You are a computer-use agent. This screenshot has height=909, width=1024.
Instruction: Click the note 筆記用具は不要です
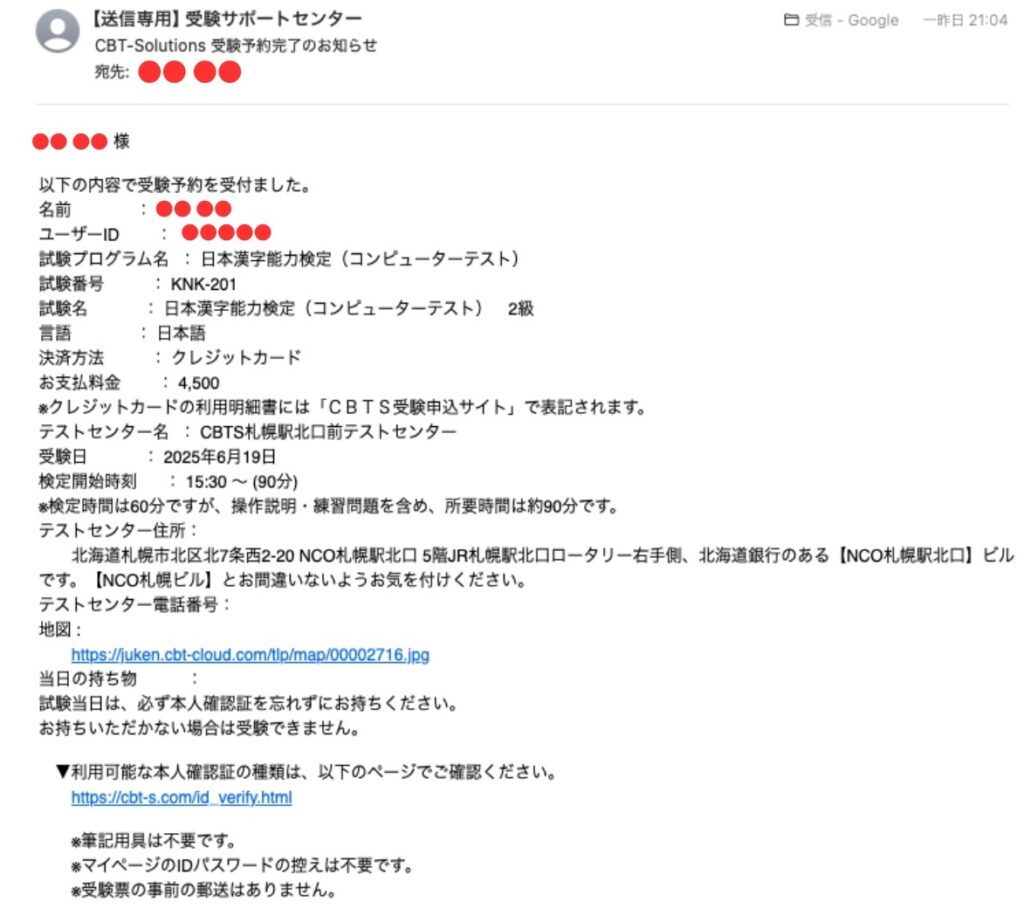(153, 840)
